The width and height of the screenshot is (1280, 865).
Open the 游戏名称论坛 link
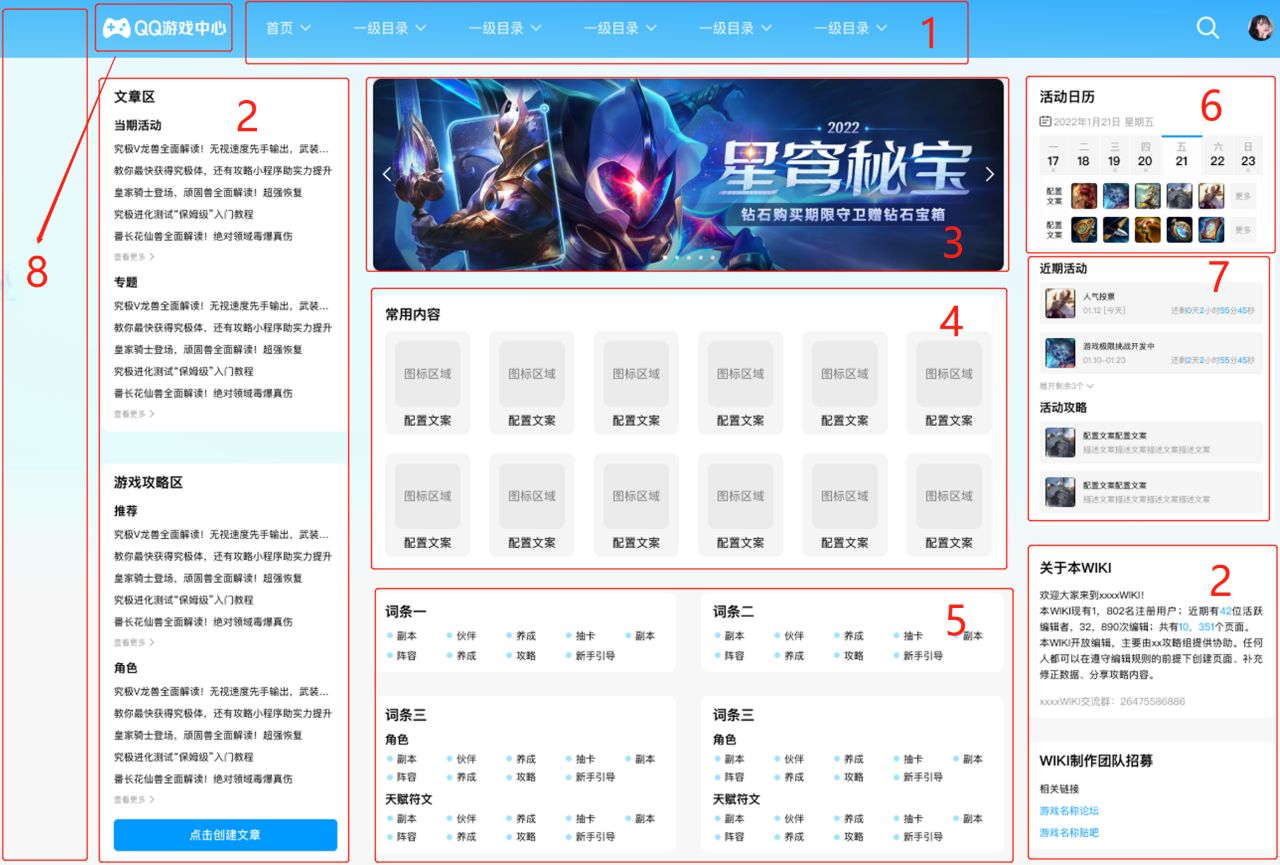coord(1069,811)
